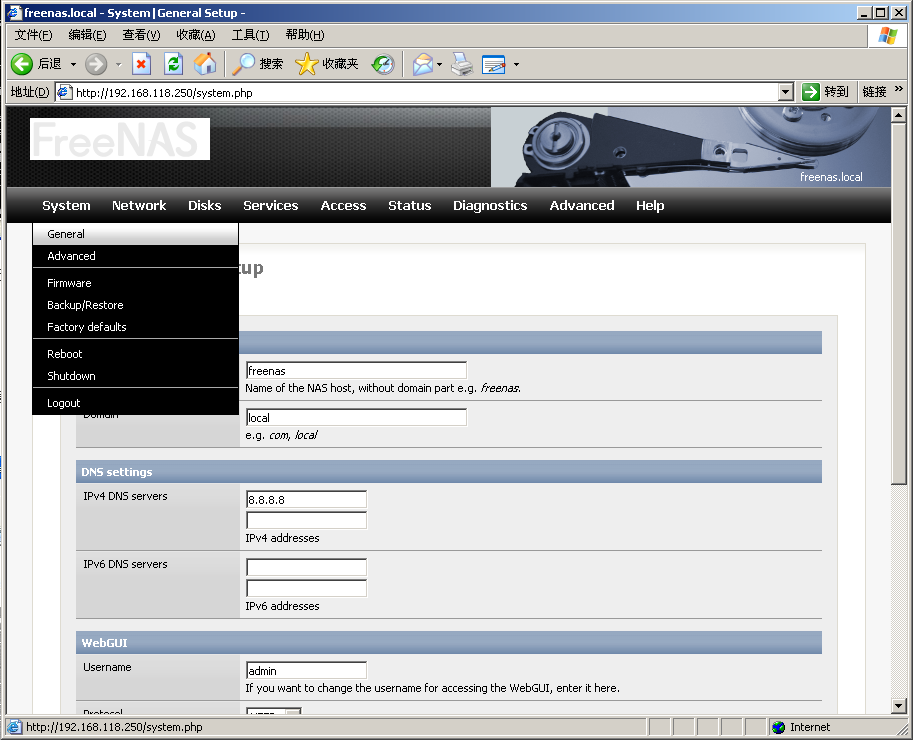Select Firmware in System submenu

coord(135,283)
